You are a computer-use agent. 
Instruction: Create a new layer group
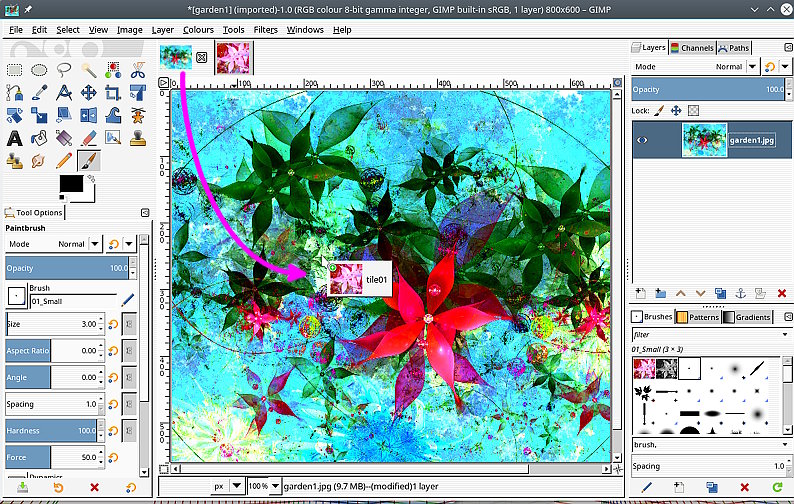click(x=660, y=293)
